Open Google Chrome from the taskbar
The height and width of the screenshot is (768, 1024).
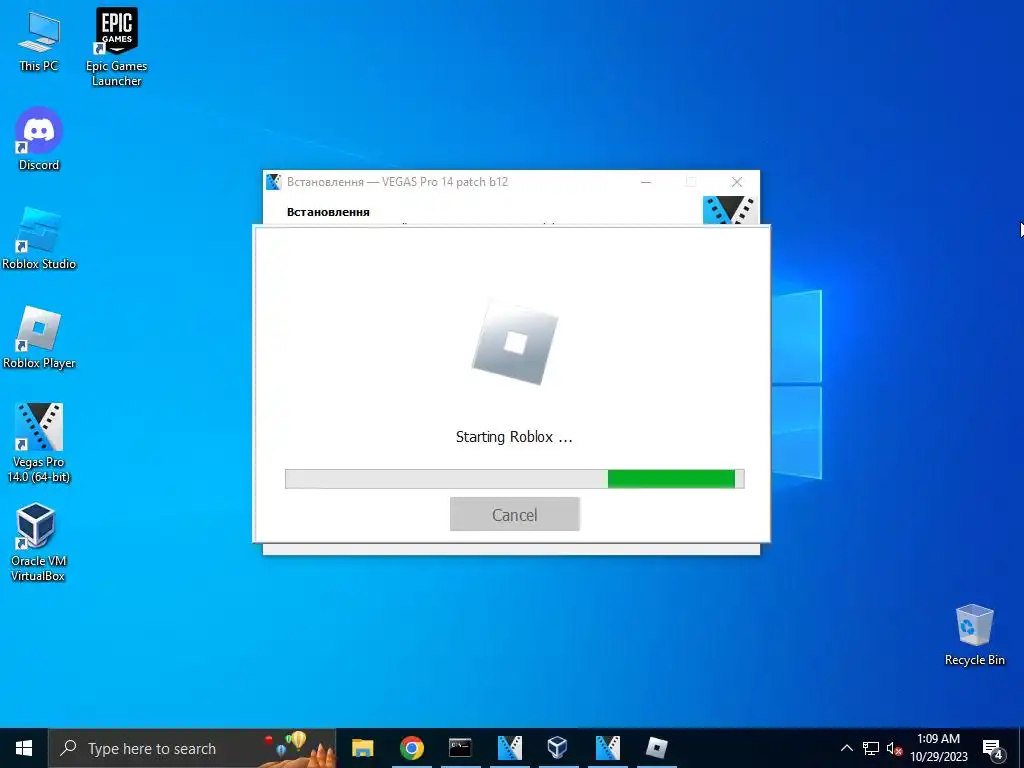click(411, 748)
